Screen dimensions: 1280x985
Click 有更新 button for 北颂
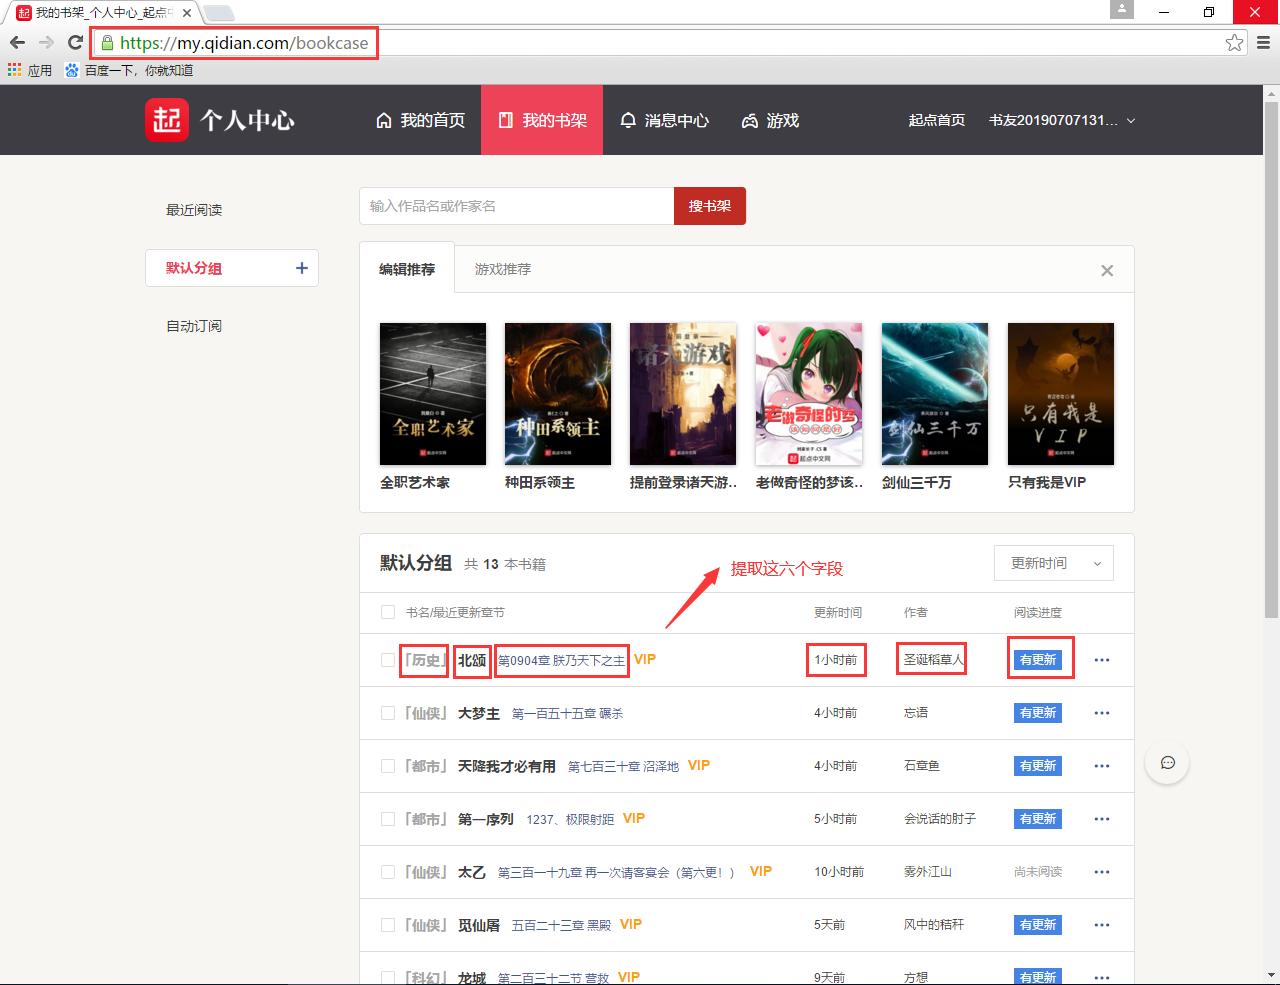pyautogui.click(x=1038, y=660)
